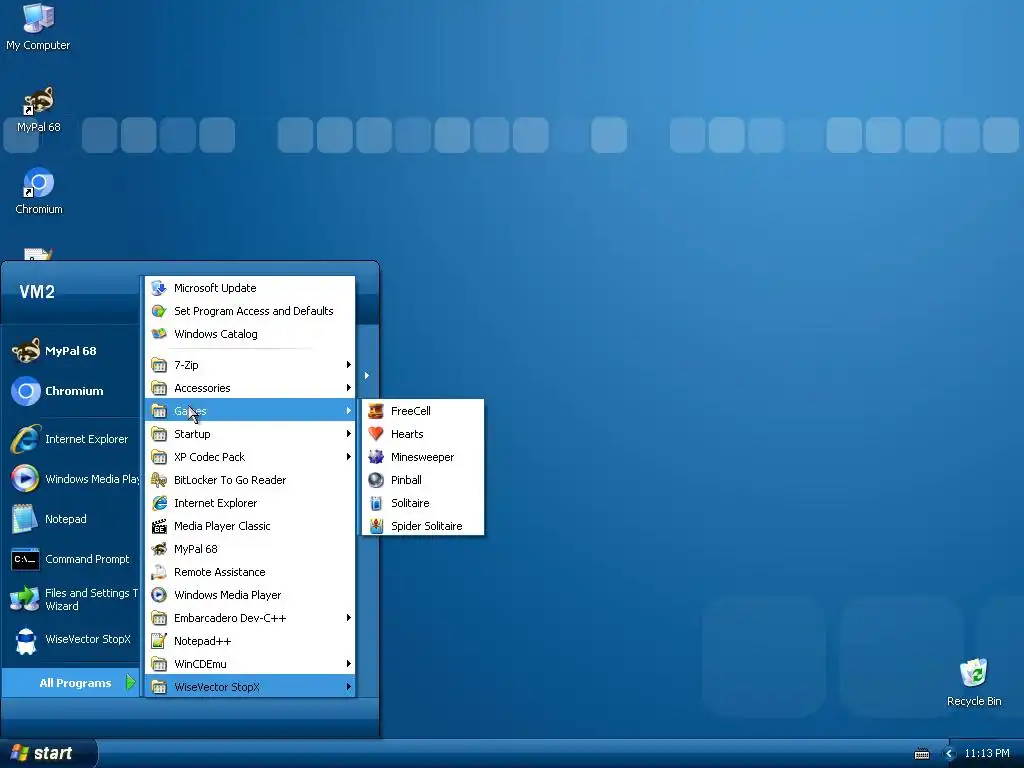This screenshot has height=768, width=1024.
Task: Click the WiseVector StopX ghost icon
Action: [x=25, y=640]
